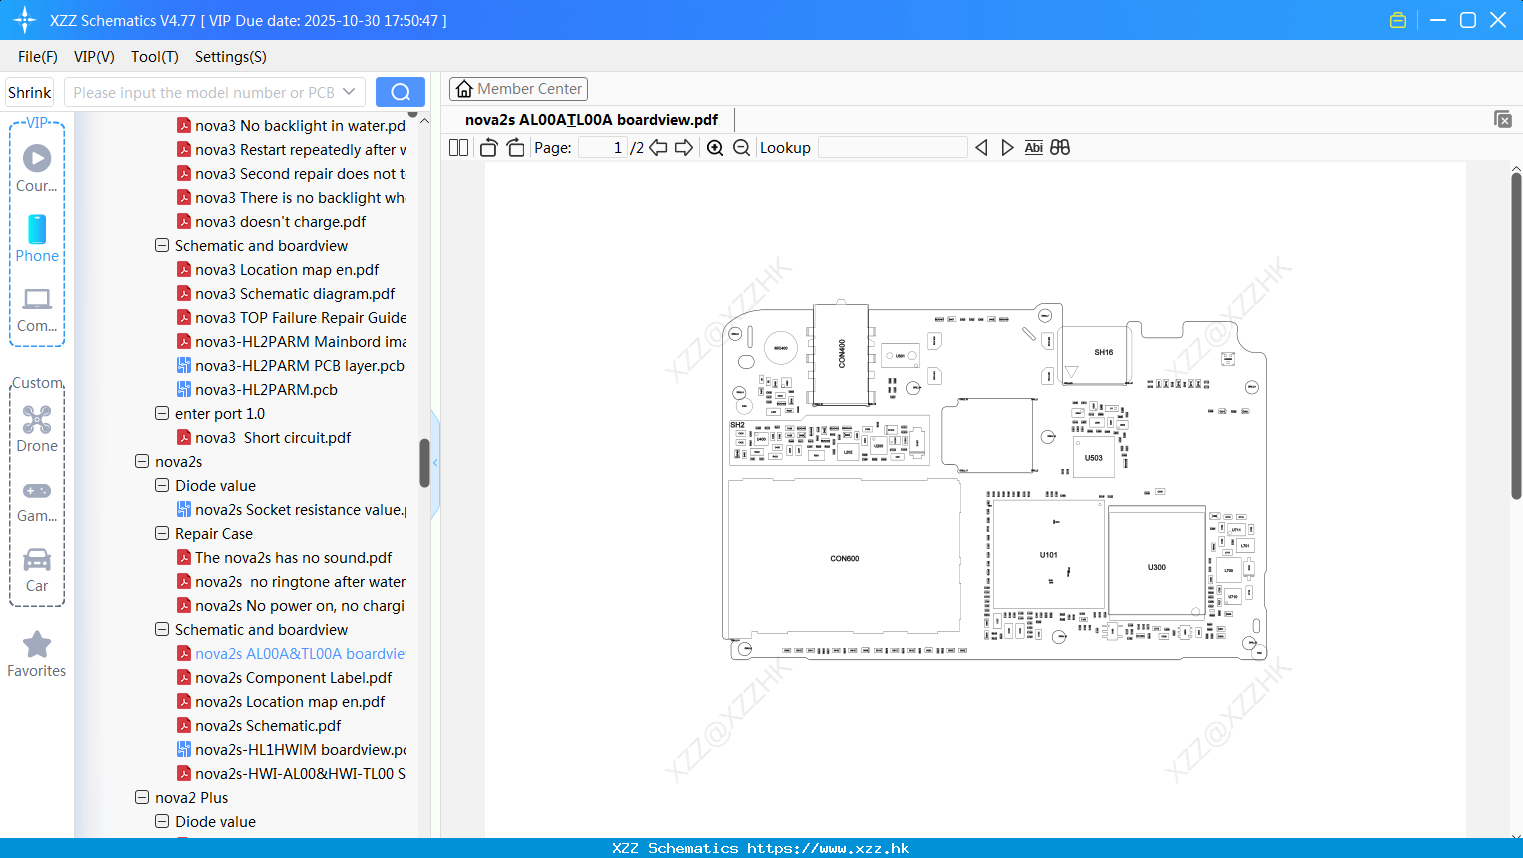
Task: Click the file tree vertical scrollbar
Action: [x=424, y=463]
